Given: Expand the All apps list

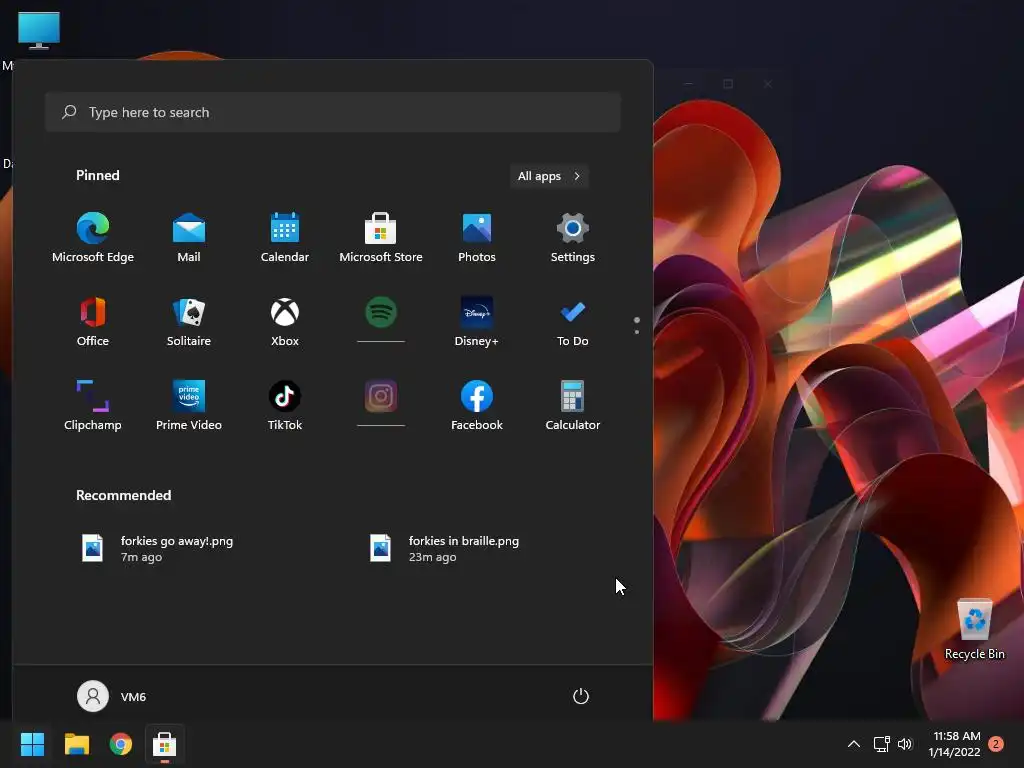Looking at the screenshot, I should point(549,176).
